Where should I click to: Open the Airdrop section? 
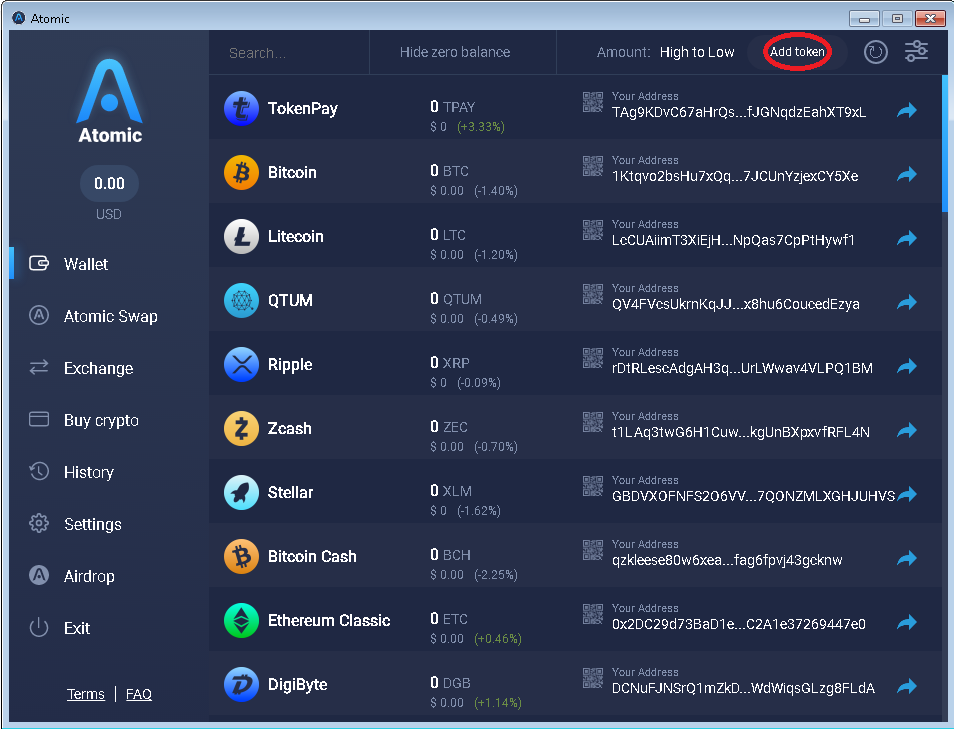click(x=89, y=576)
